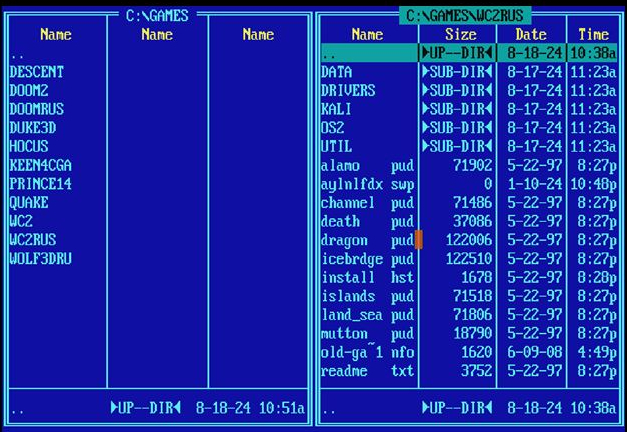627x432 pixels.
Task: Click parent directory dots in left panel list
Action: tap(17, 56)
